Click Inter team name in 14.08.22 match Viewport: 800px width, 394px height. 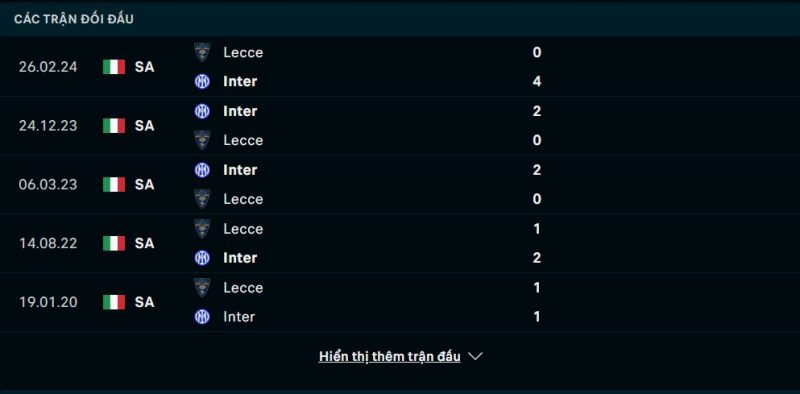coord(240,258)
